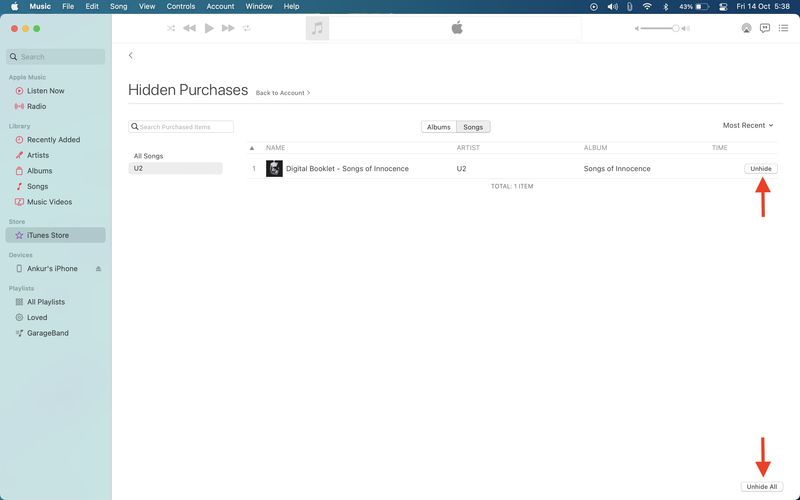
Task: Click the Now Playing menu bar icon
Action: (x=593, y=7)
